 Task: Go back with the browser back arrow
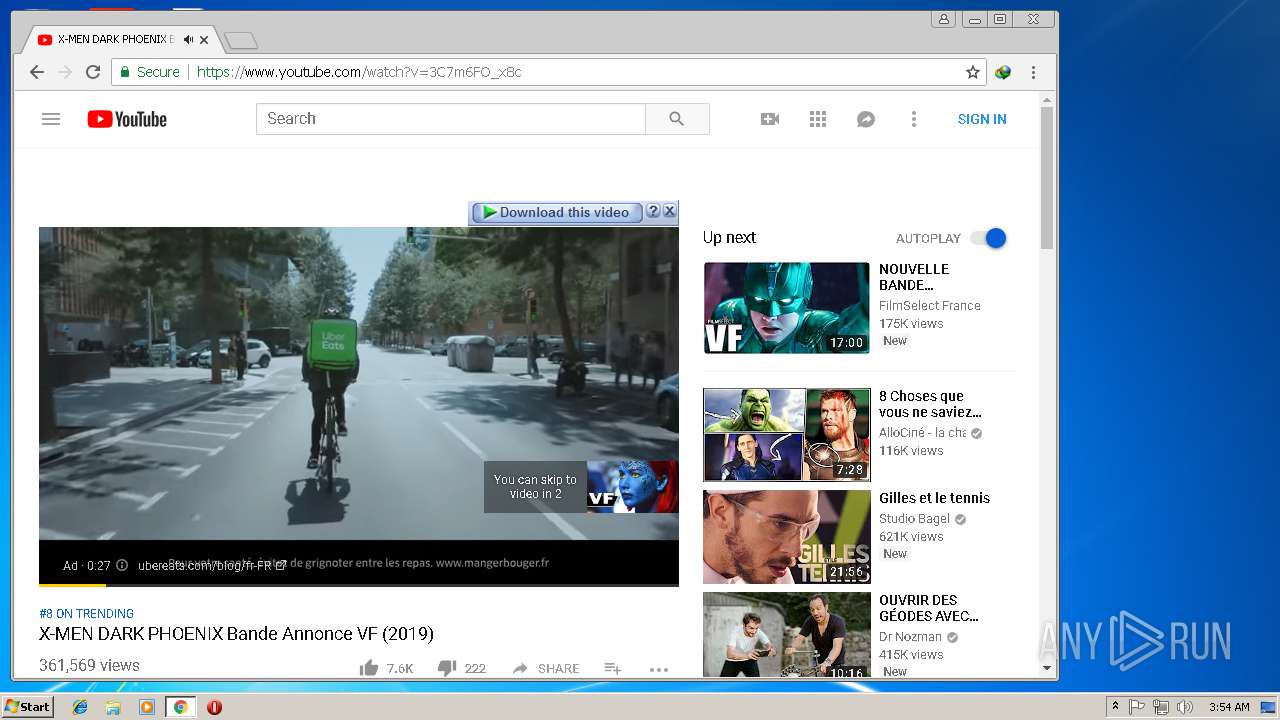pos(37,72)
